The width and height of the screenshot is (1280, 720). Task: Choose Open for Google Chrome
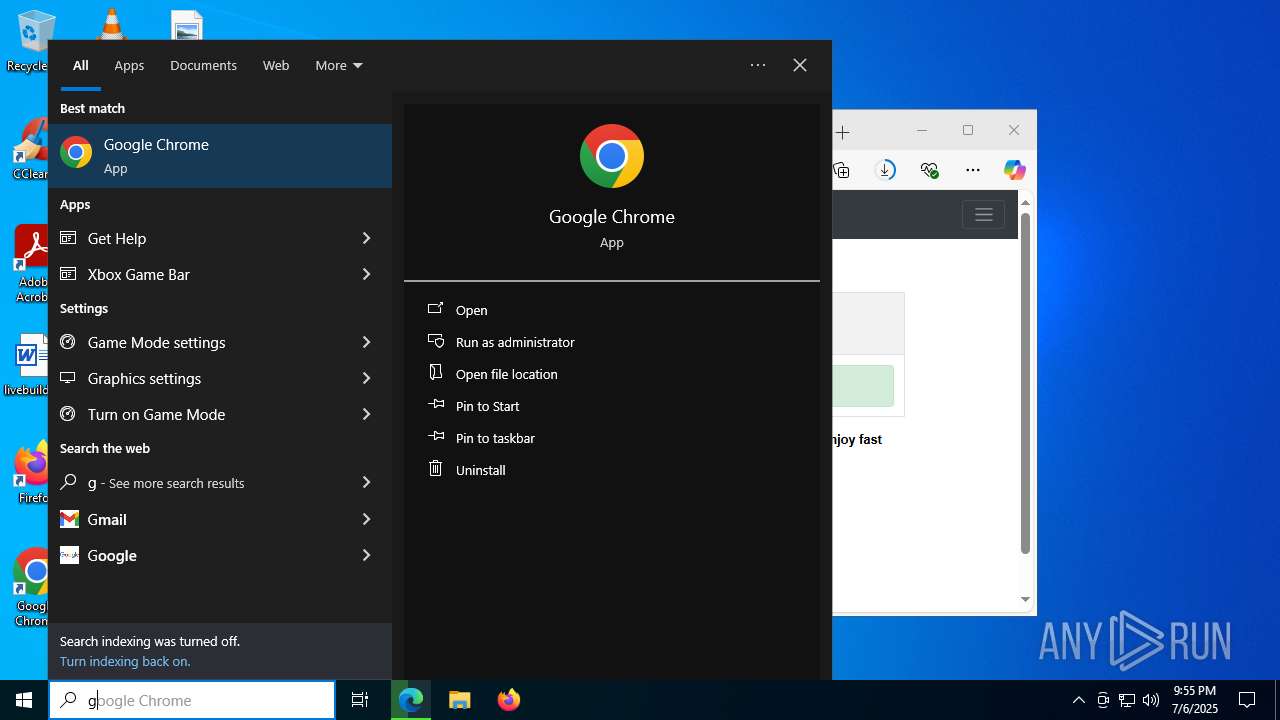(x=612, y=310)
